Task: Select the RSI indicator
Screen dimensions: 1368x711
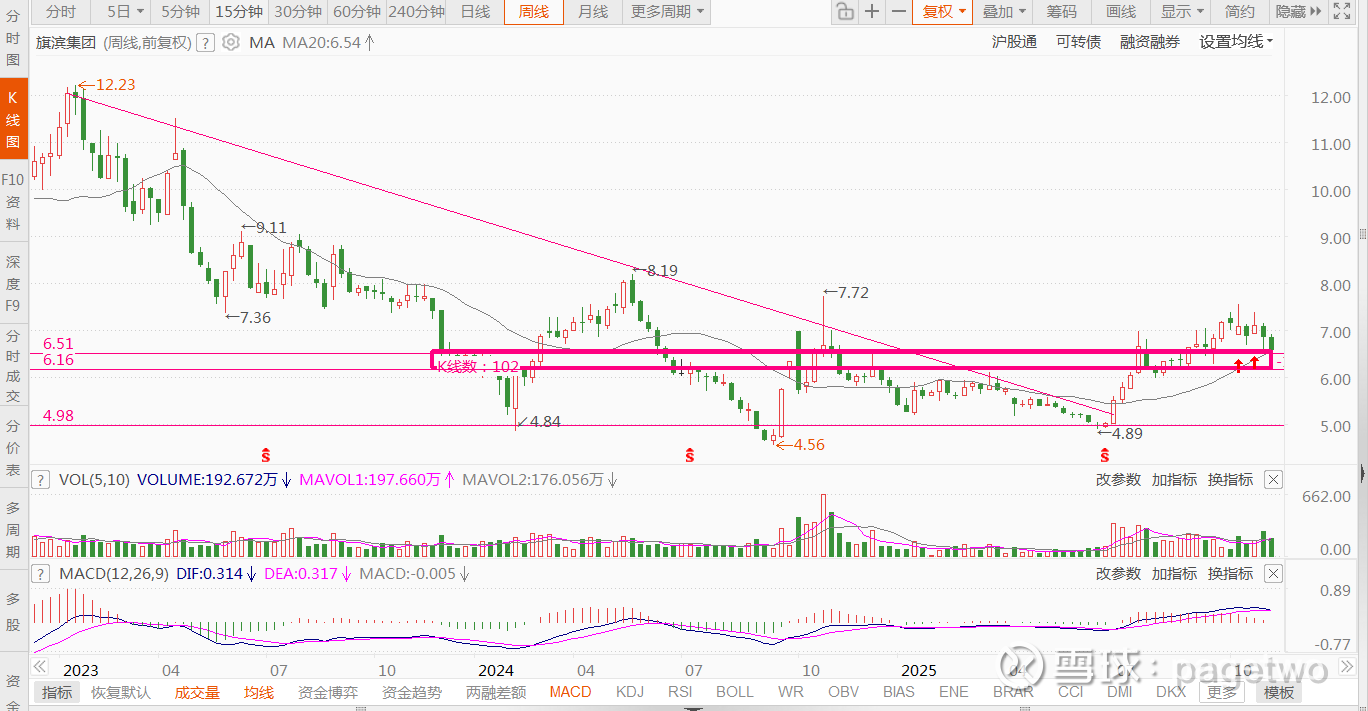Action: pyautogui.click(x=680, y=692)
